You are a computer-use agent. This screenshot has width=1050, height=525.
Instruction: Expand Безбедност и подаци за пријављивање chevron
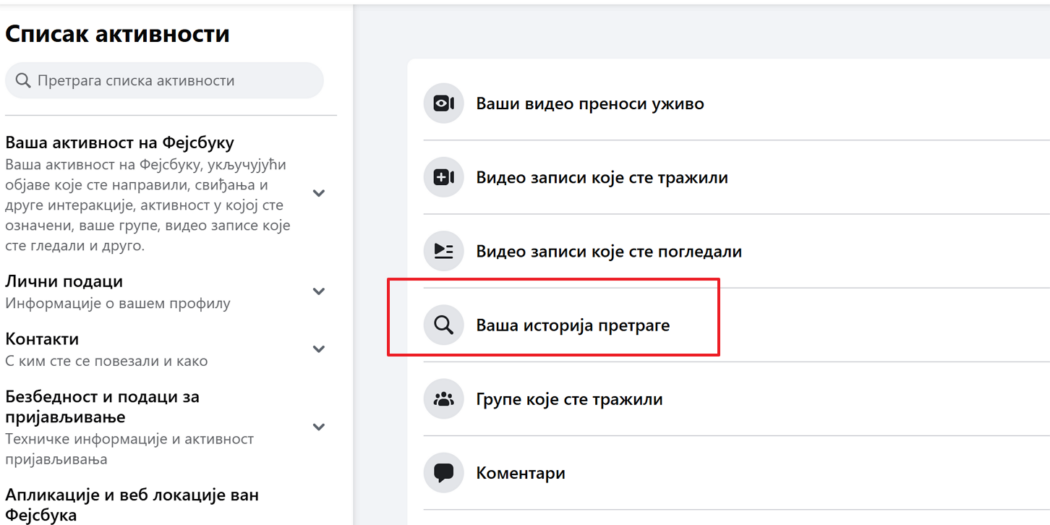[x=319, y=427]
